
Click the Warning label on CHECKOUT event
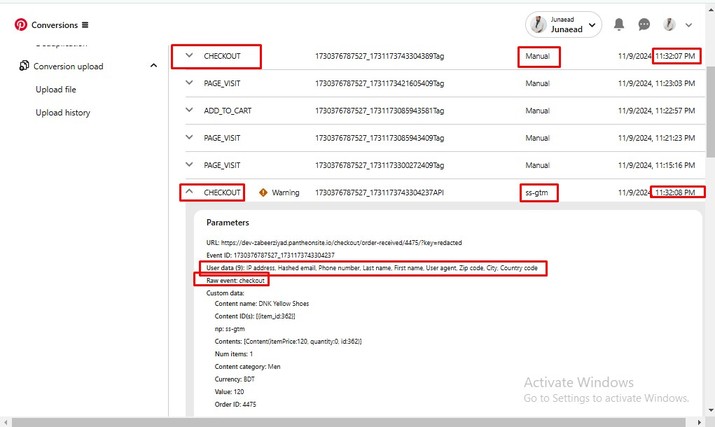click(x=285, y=193)
